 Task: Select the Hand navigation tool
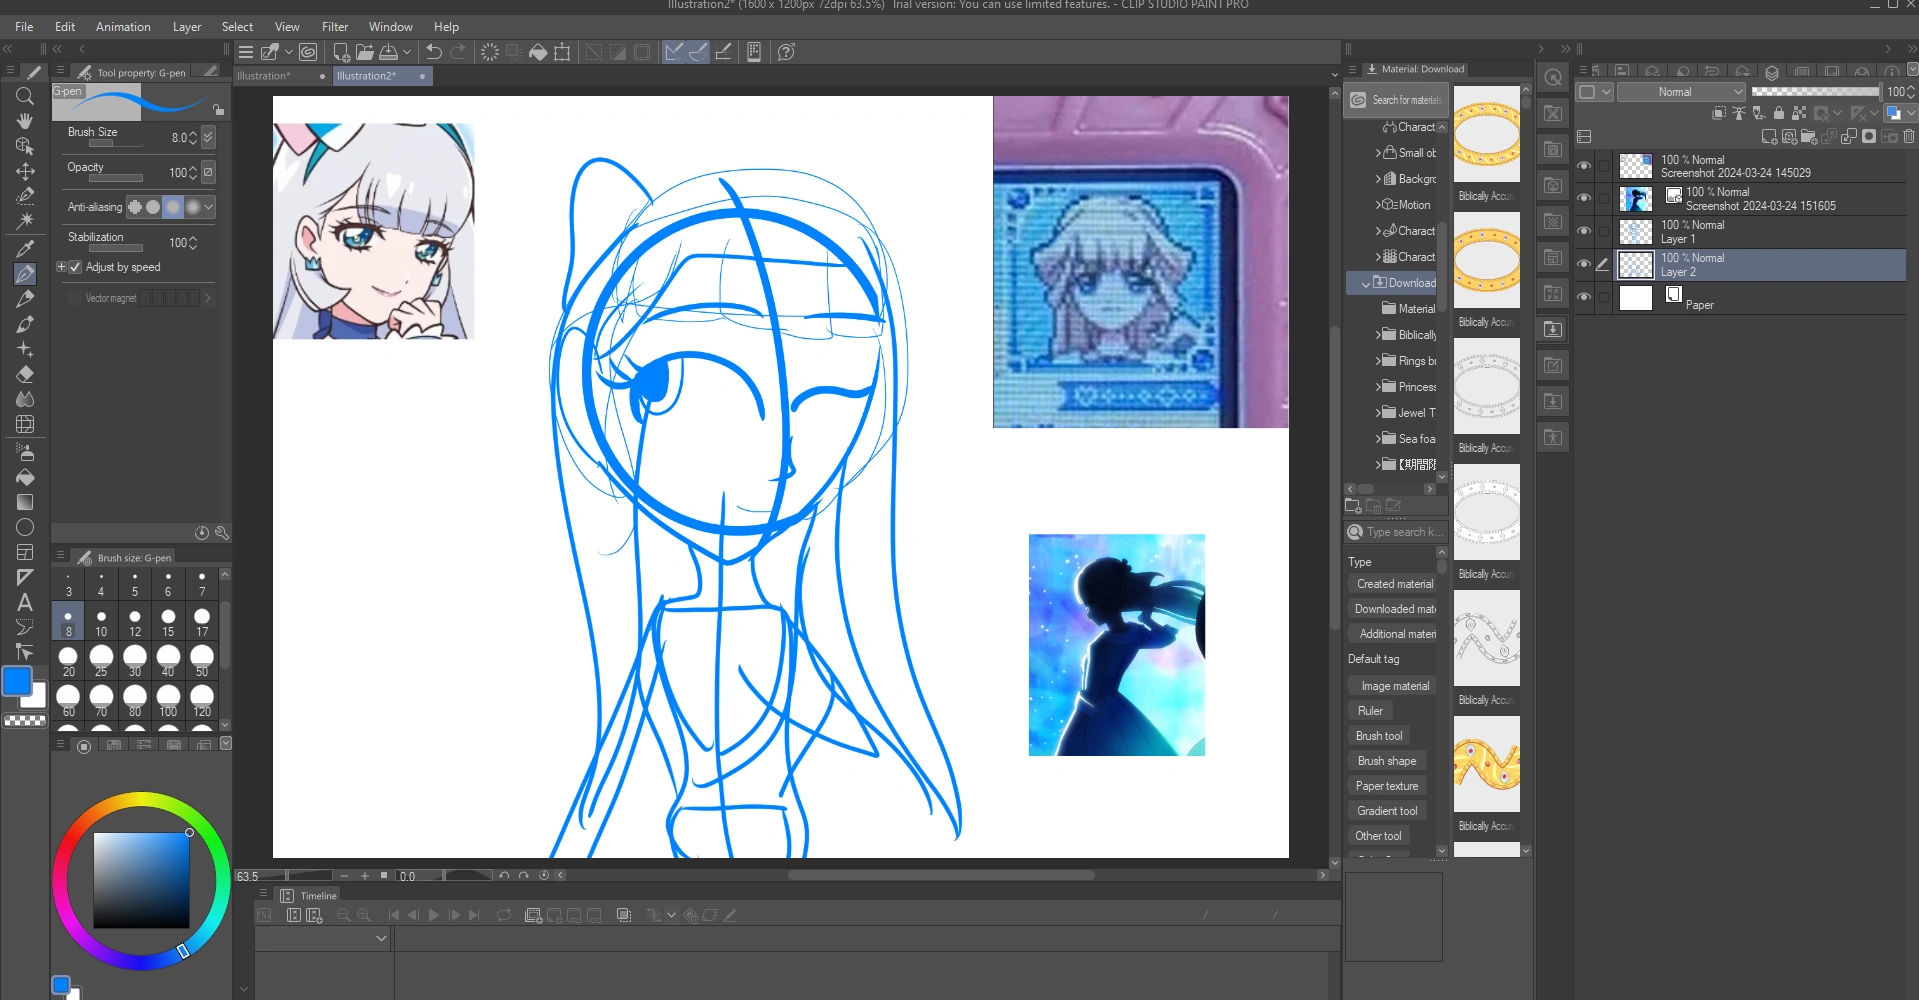[x=25, y=121]
